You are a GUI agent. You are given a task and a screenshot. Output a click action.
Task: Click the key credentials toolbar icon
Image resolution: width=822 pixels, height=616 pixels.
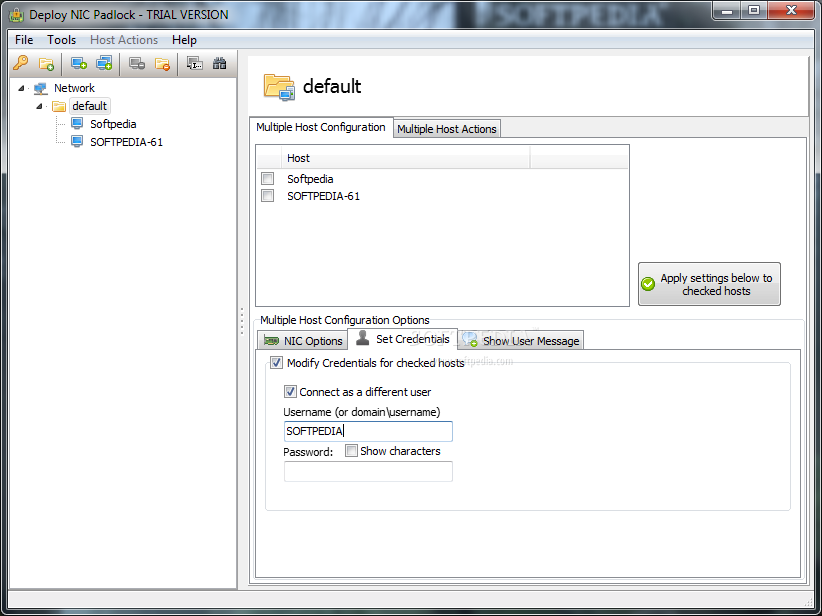21,63
